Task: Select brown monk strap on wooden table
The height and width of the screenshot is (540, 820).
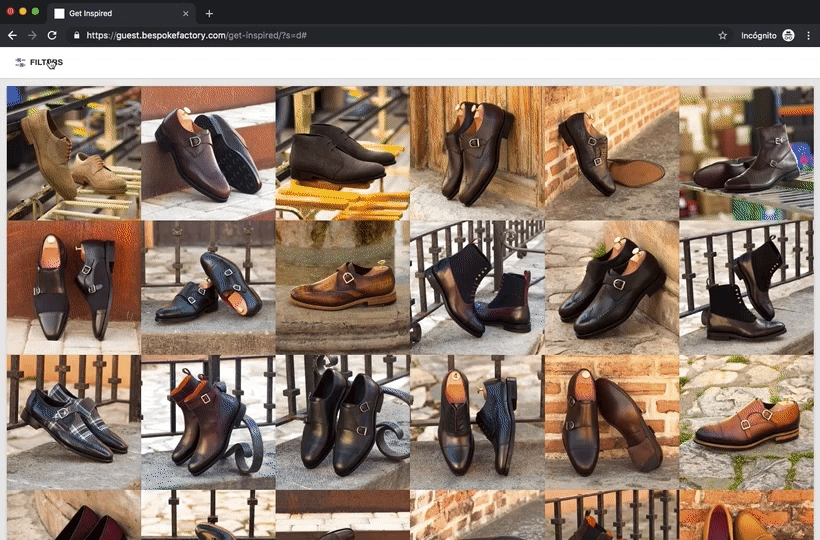Action: tap(208, 152)
